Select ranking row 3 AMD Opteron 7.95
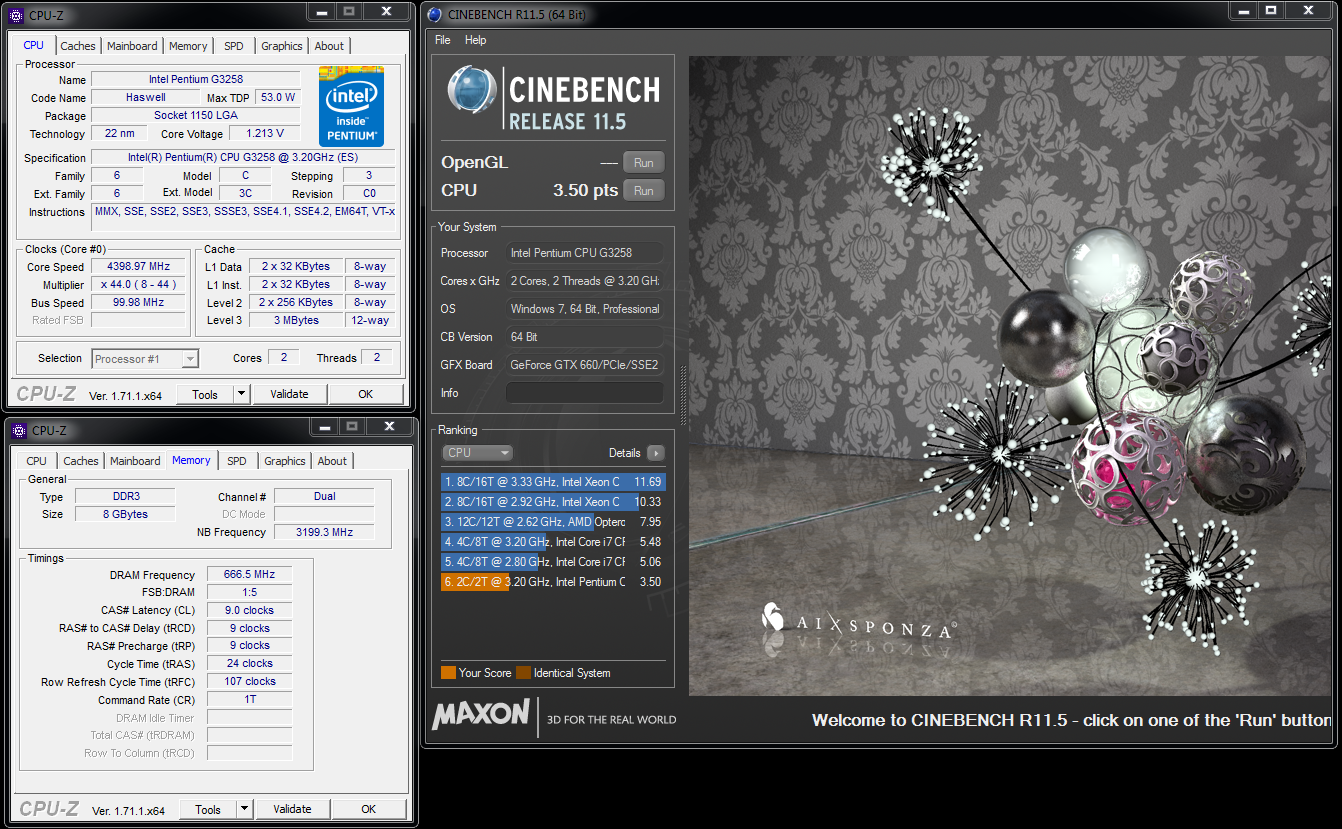Screen dimensions: 1342x829 553,522
